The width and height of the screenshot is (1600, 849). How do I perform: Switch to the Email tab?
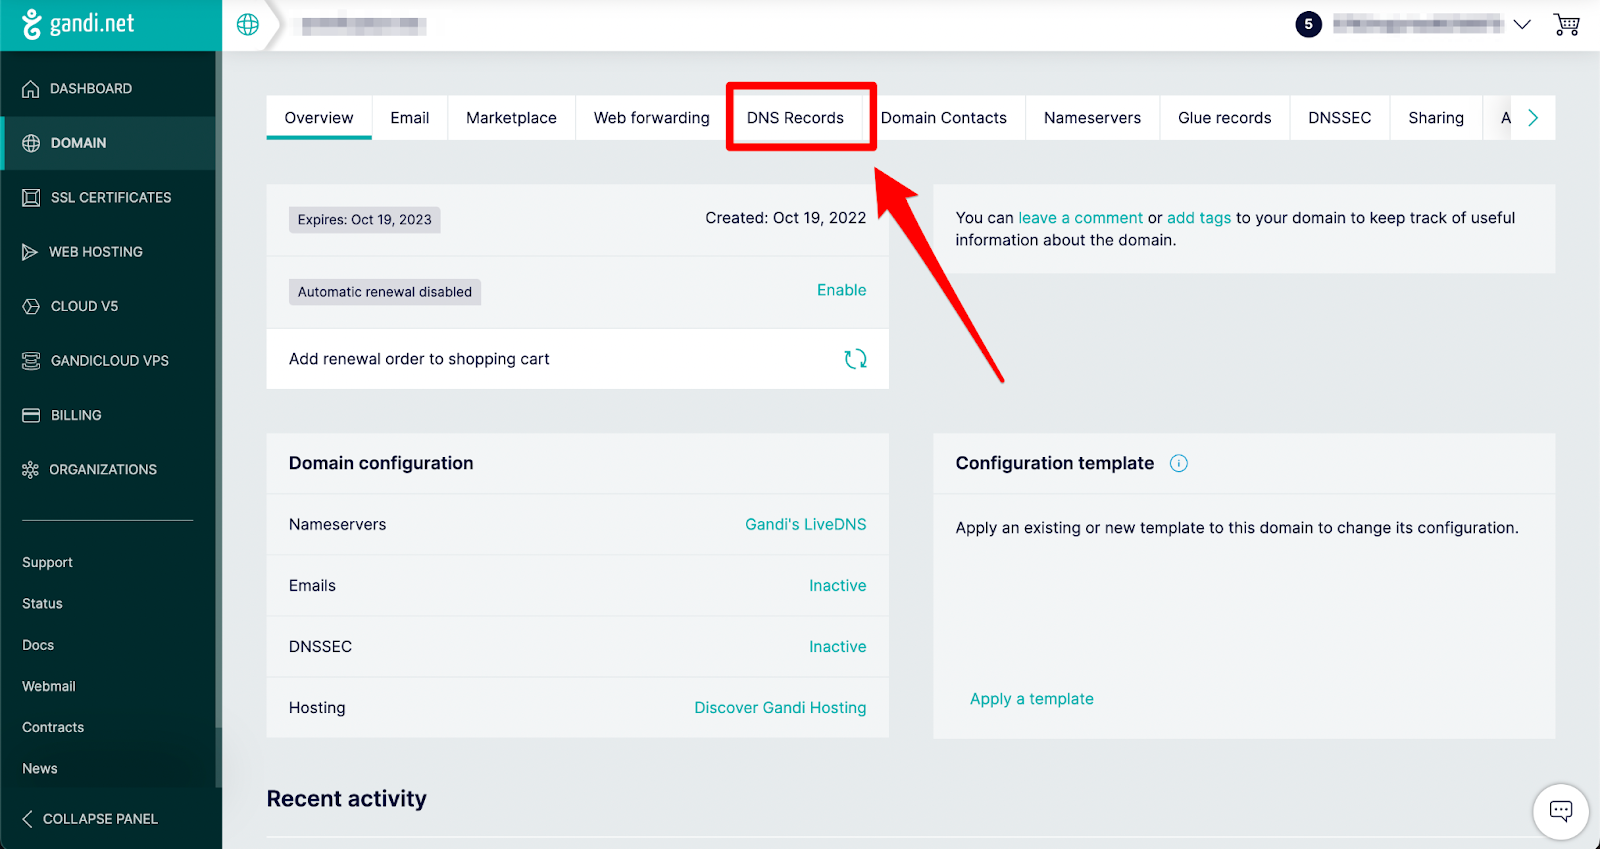coord(410,118)
